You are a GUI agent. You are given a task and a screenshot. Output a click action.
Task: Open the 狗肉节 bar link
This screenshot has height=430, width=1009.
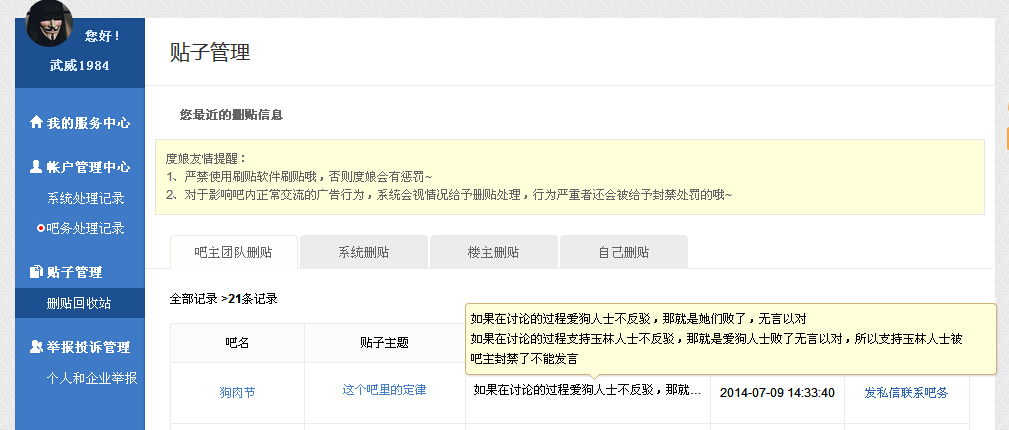237,393
